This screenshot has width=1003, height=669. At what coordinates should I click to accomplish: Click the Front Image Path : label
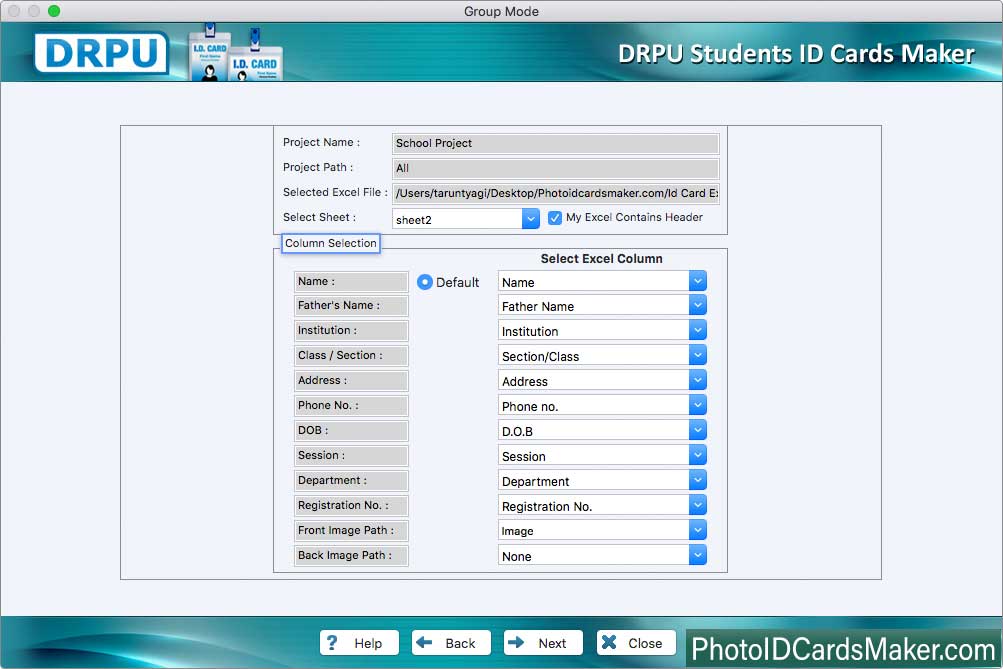click(x=351, y=530)
